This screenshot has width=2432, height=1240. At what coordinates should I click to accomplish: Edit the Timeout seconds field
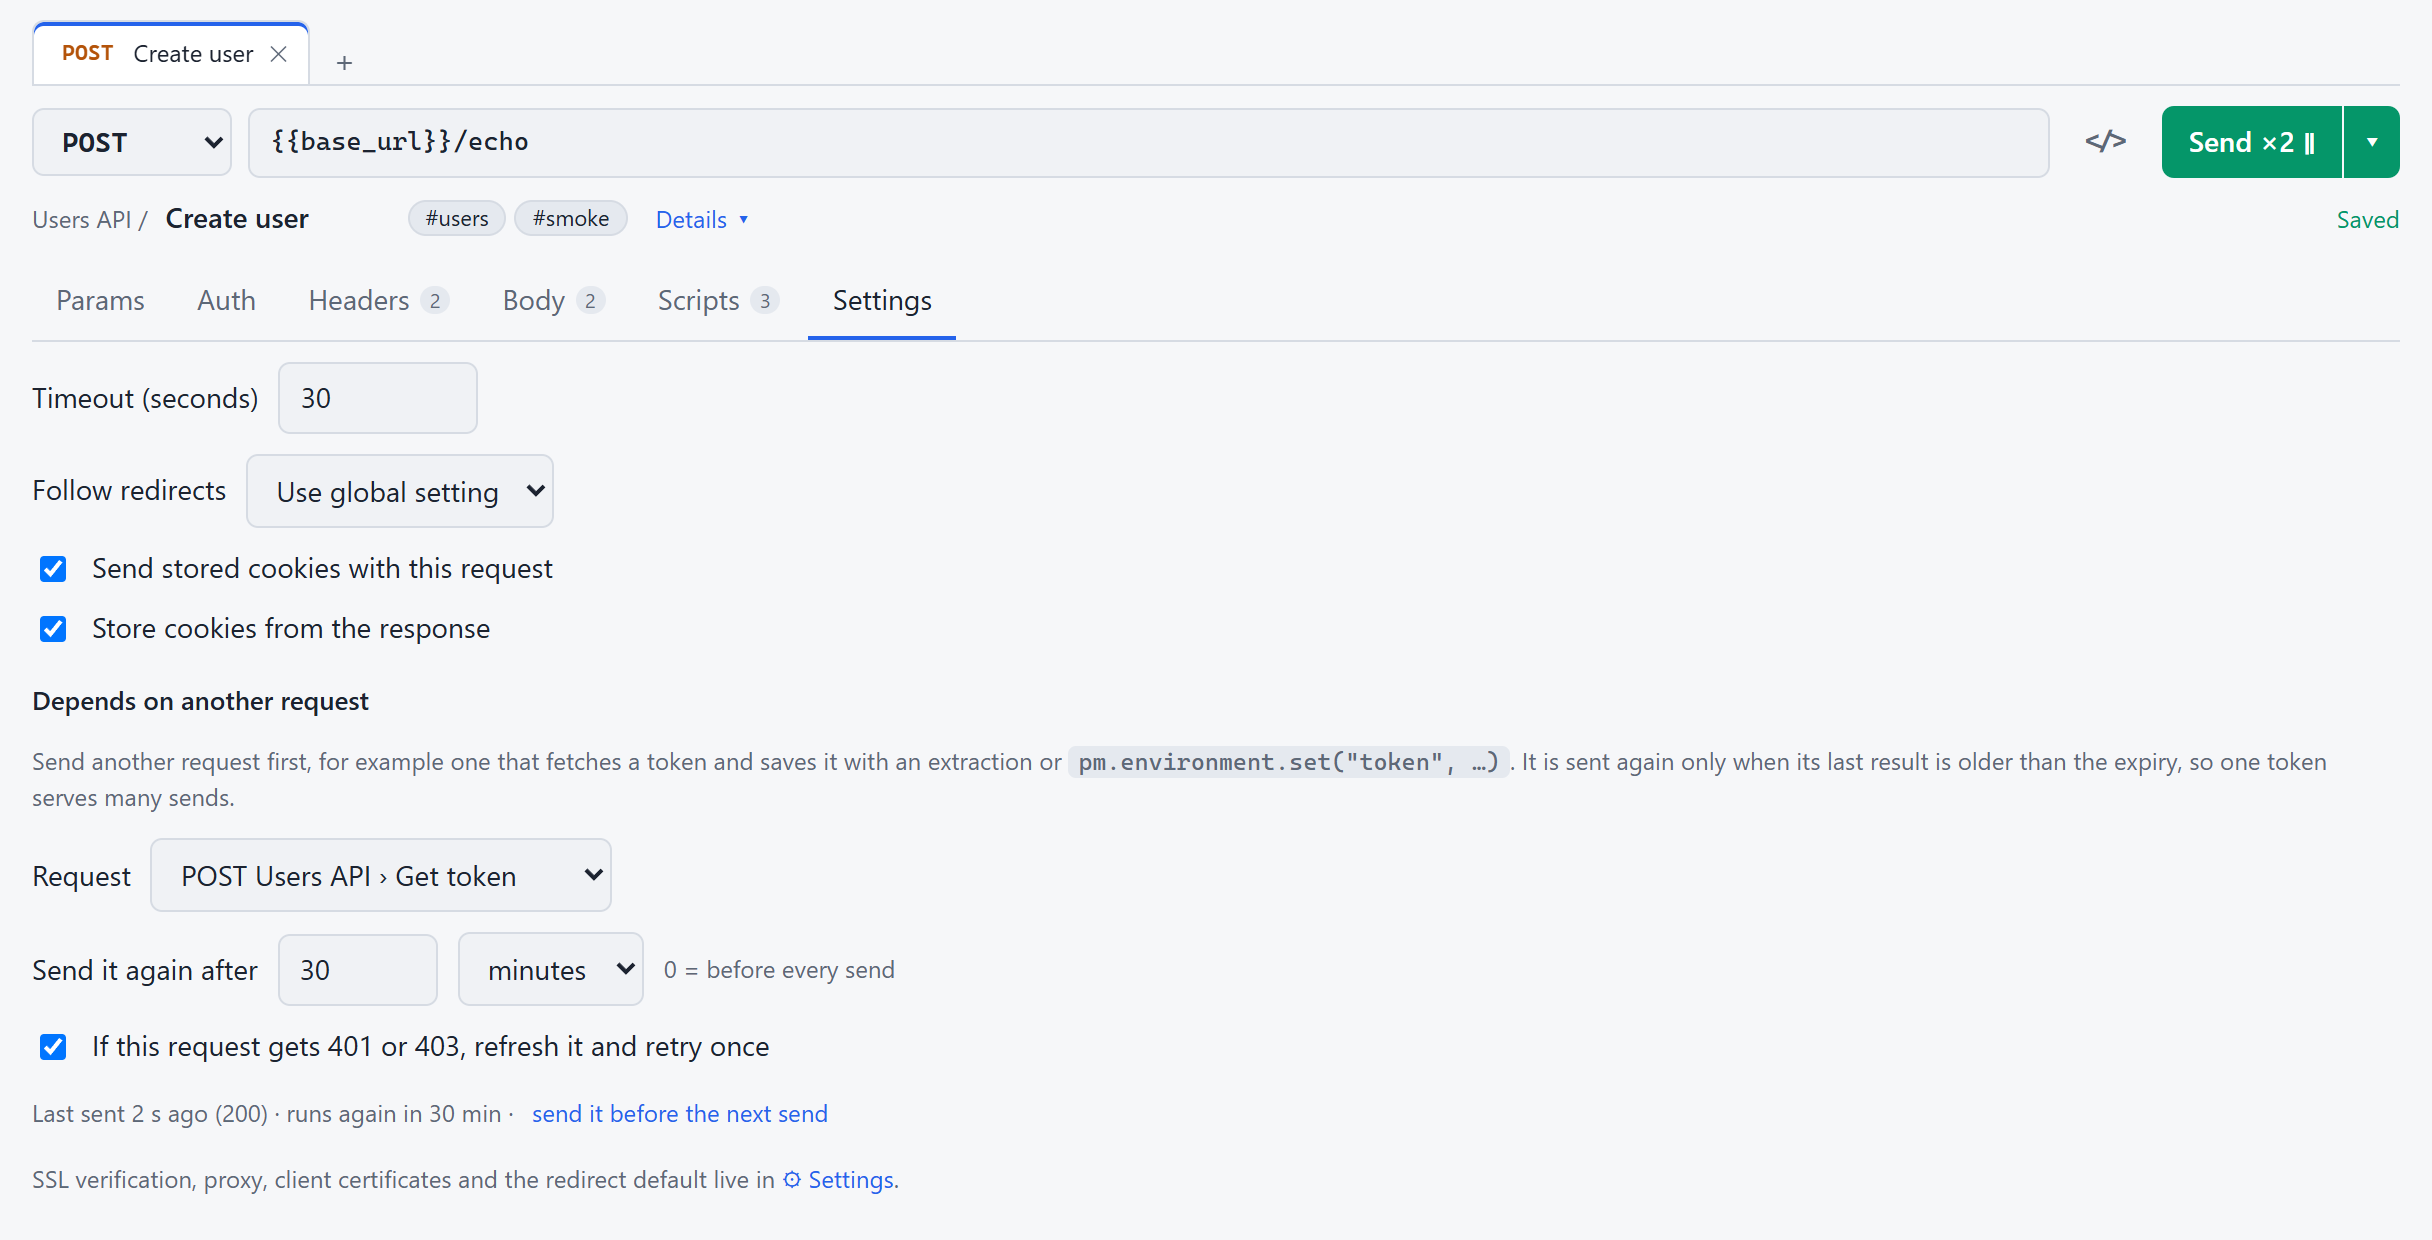point(378,398)
